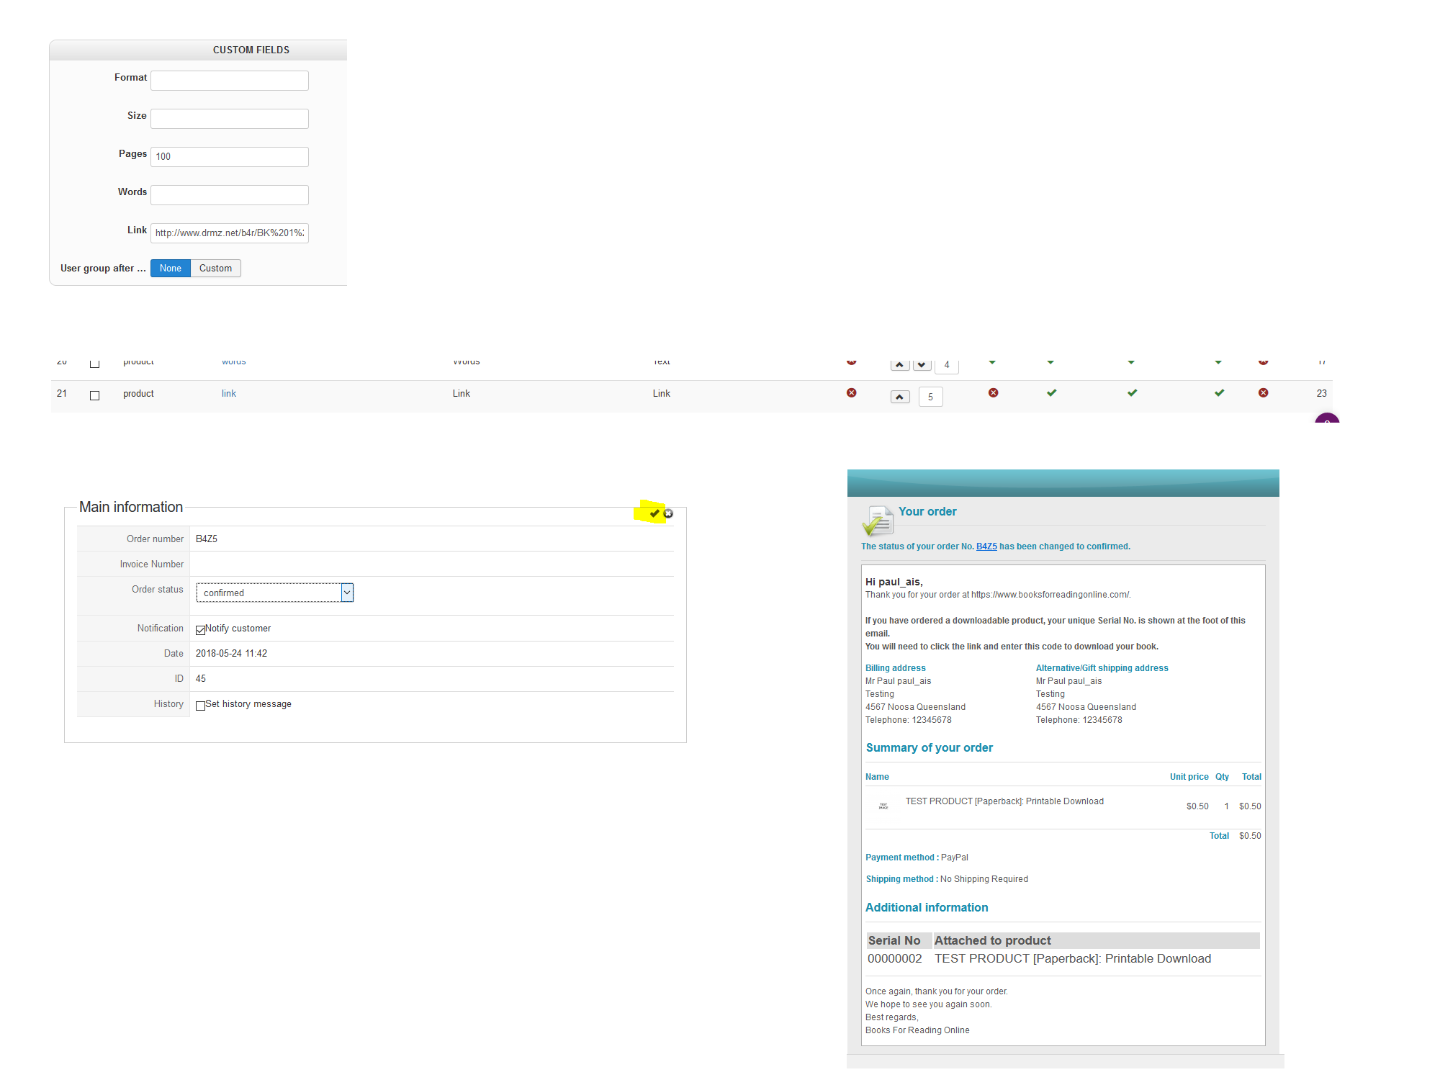Image resolution: width=1440 pixels, height=1080 pixels.
Task: Click the Summary of your order heading
Action: coord(929,748)
